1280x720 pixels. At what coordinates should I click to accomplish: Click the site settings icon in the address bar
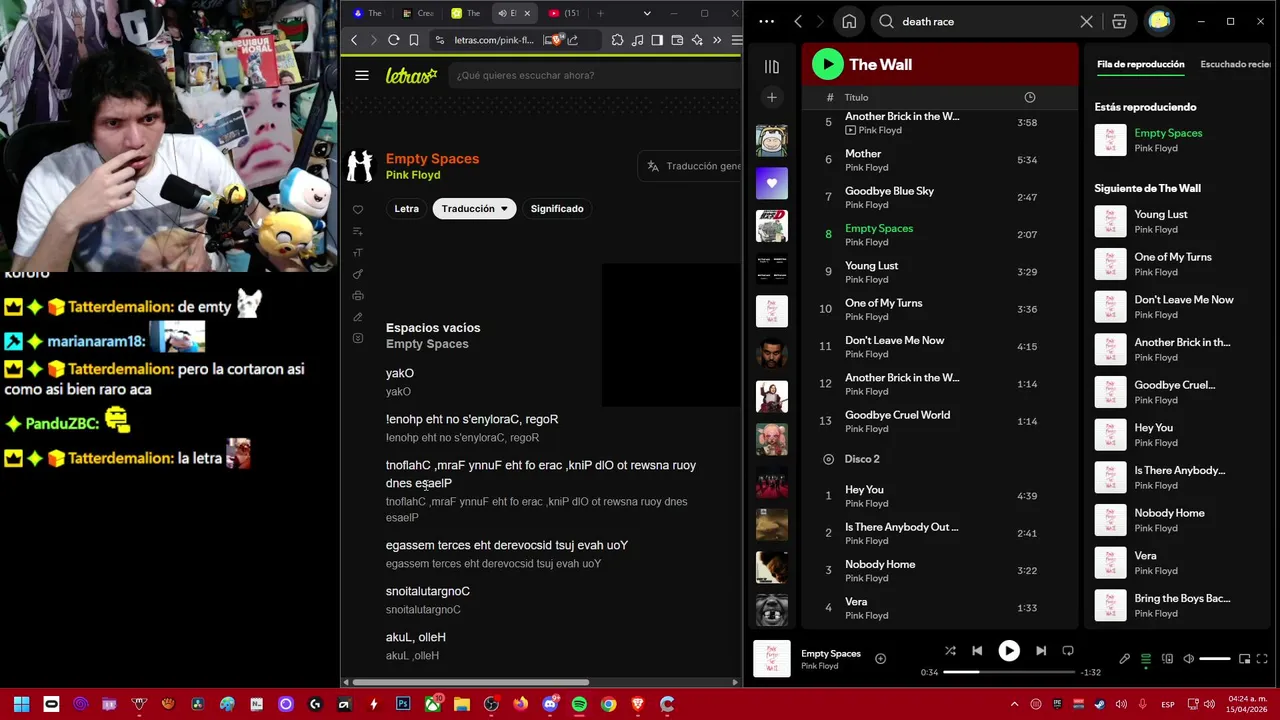coord(439,40)
